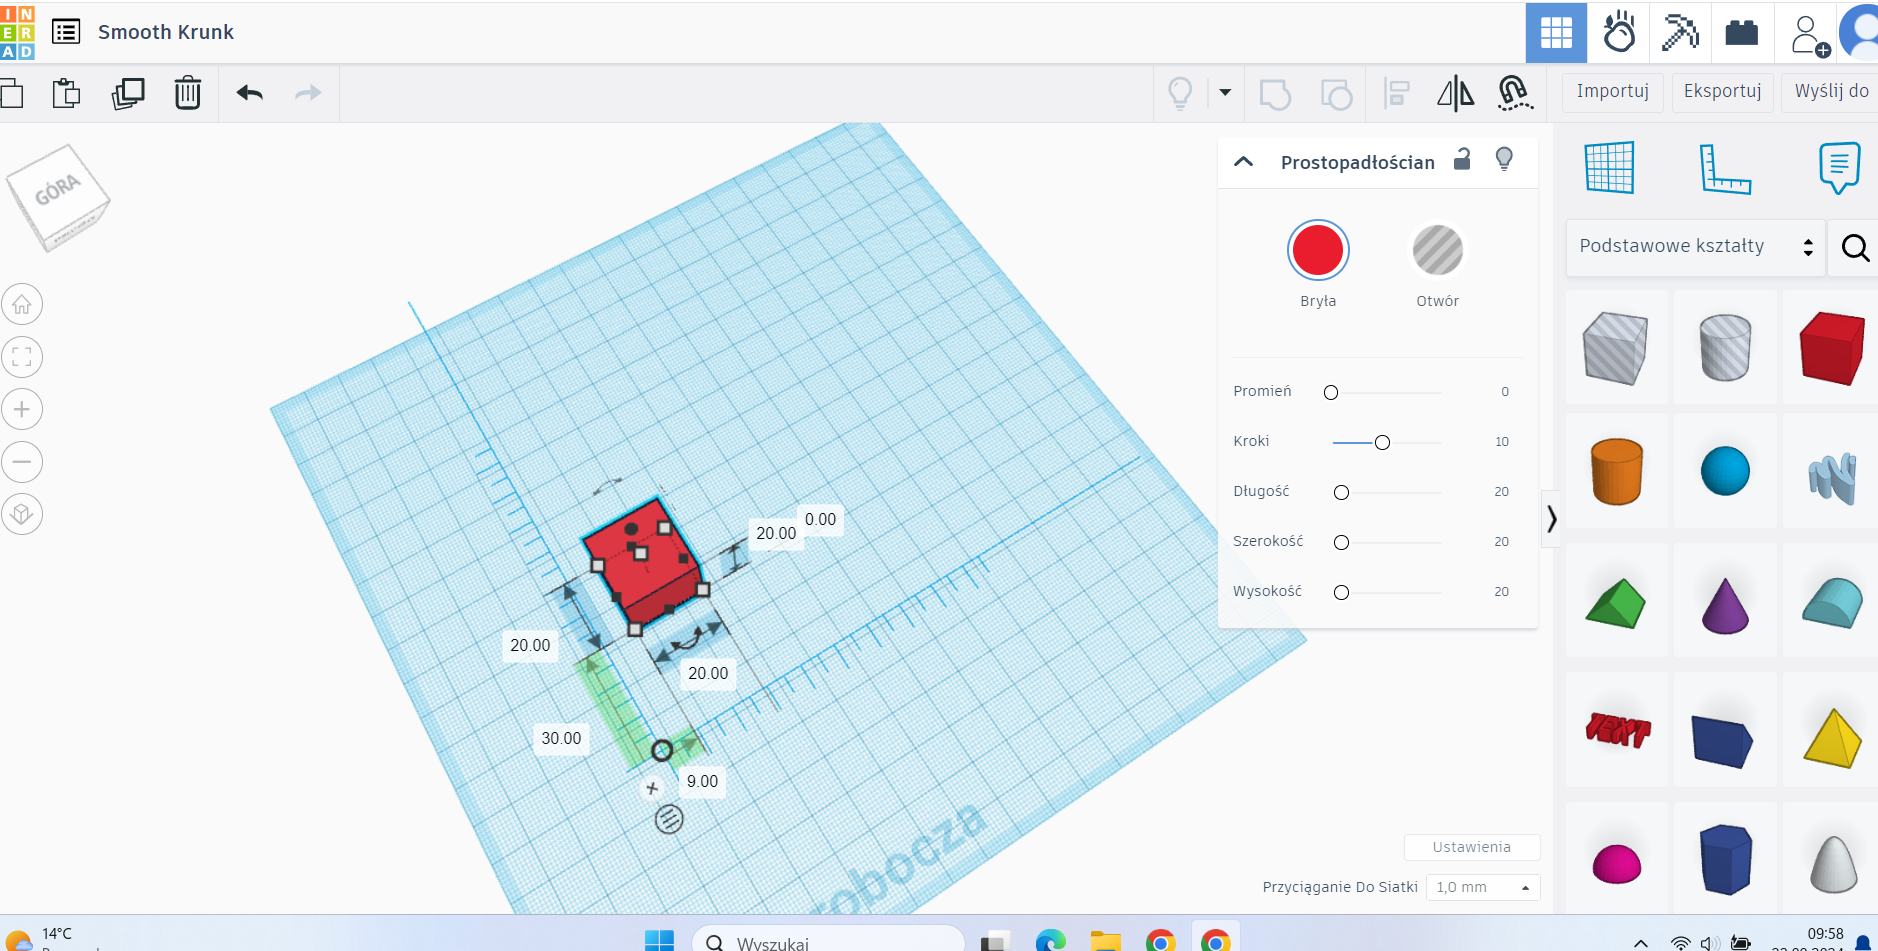This screenshot has height=951, width=1878.
Task: Toggle show all hidden objects lightbulb
Action: click(x=1180, y=93)
